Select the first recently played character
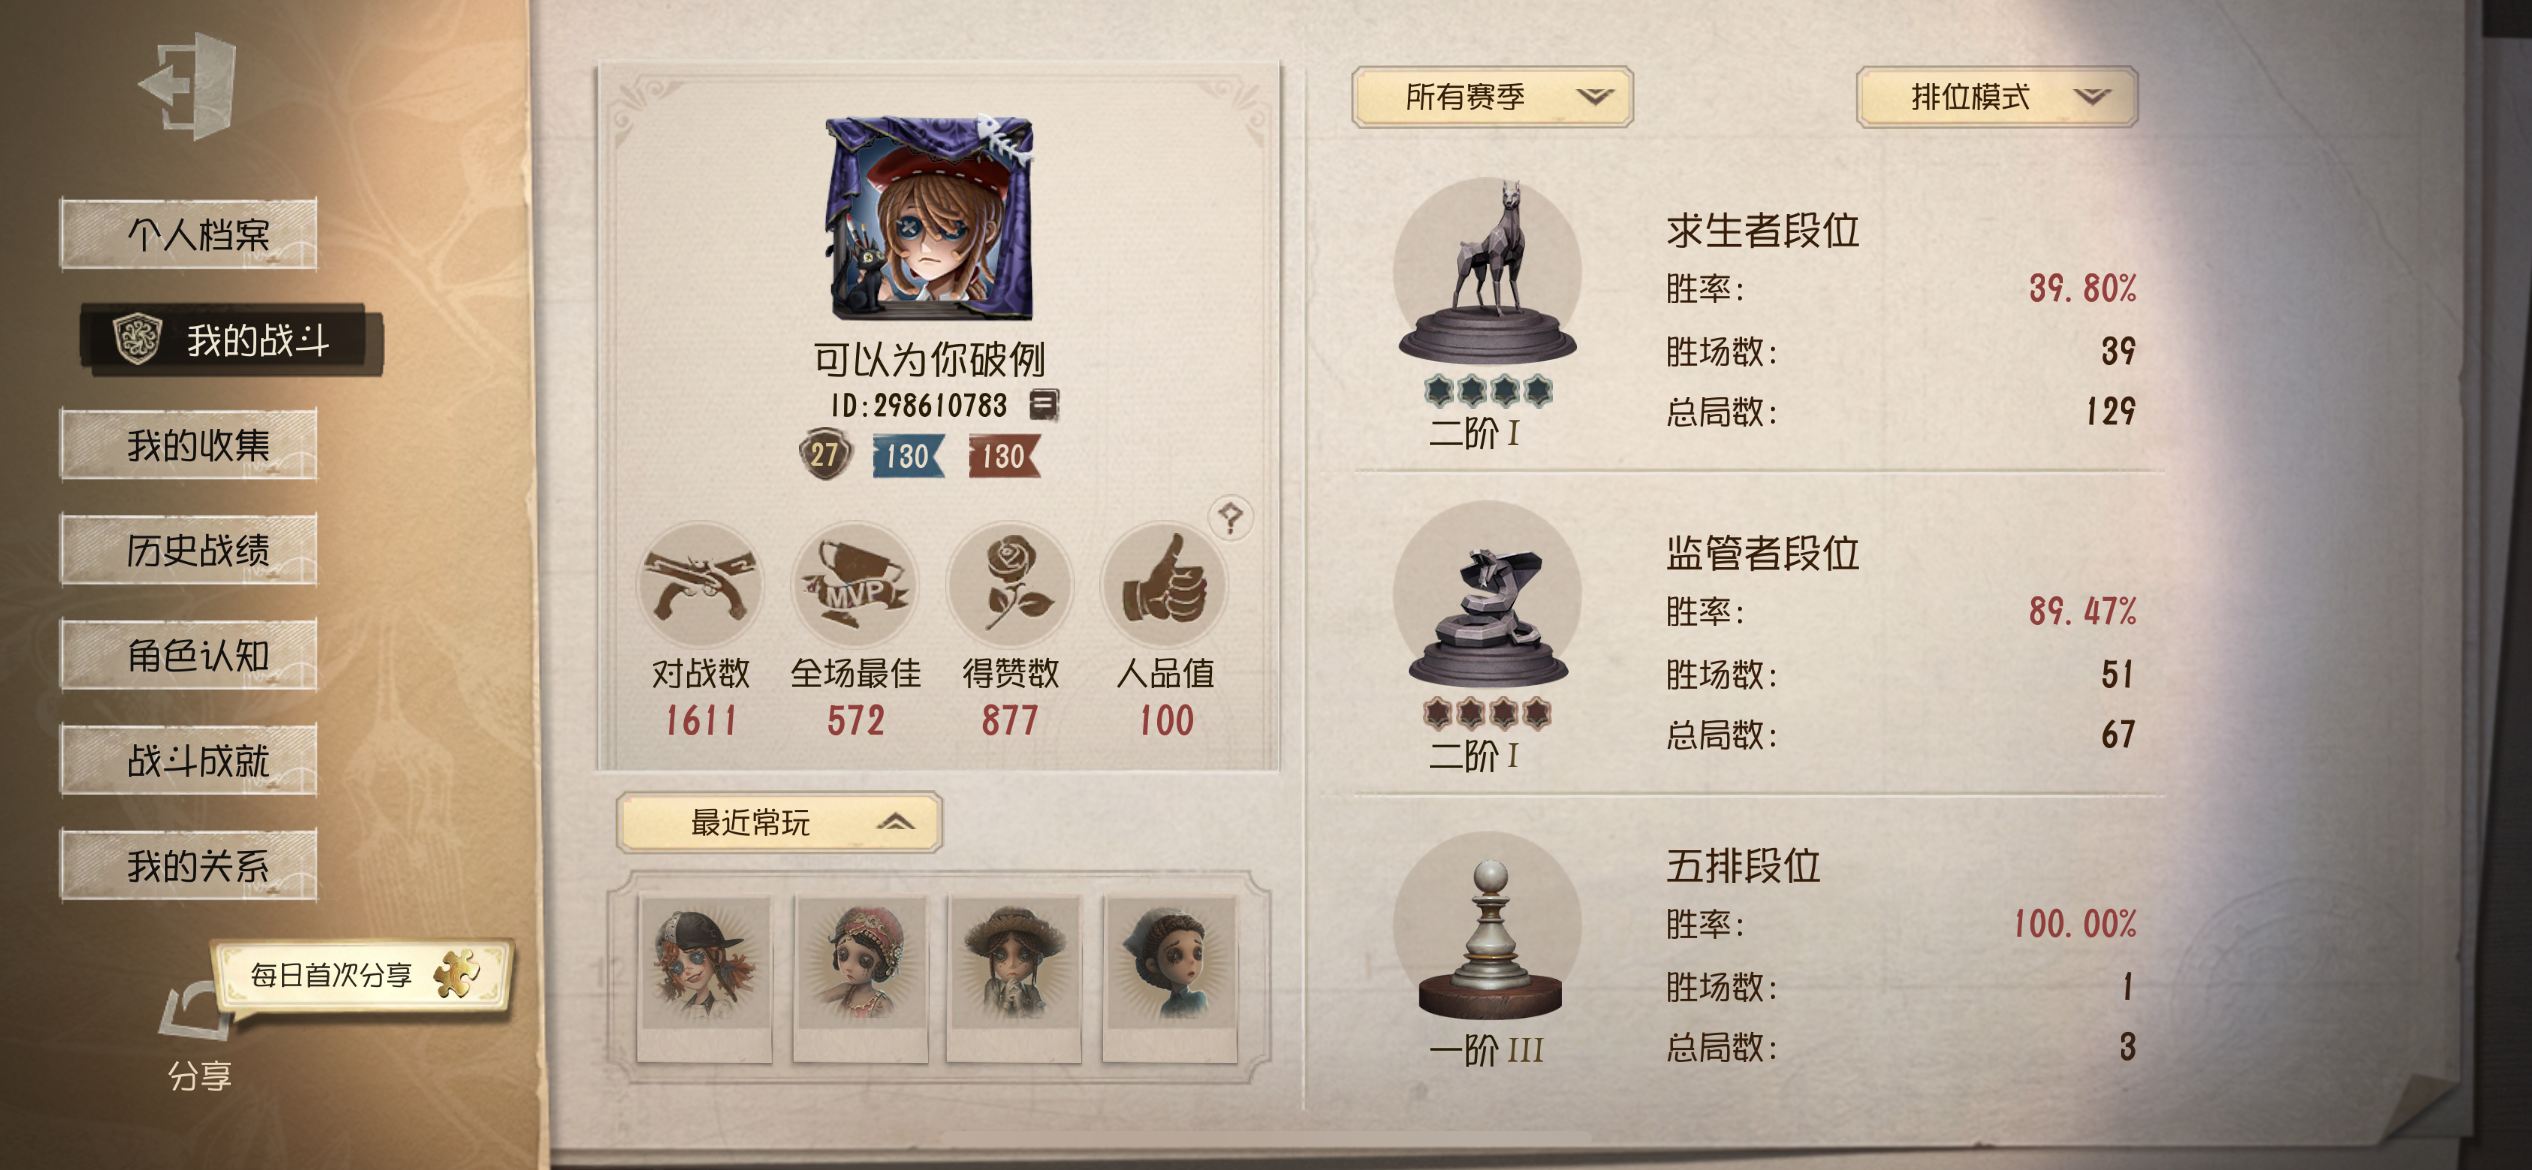Viewport: 2532px width, 1170px height. coord(704,978)
